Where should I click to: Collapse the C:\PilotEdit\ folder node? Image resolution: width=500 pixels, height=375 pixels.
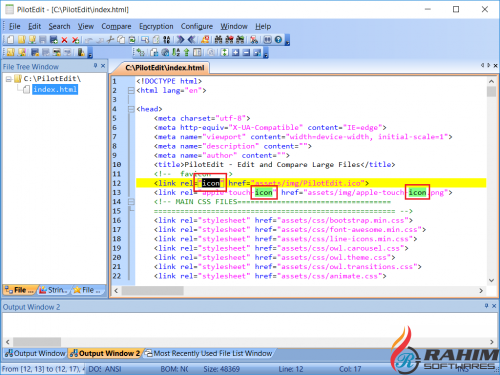(9, 79)
